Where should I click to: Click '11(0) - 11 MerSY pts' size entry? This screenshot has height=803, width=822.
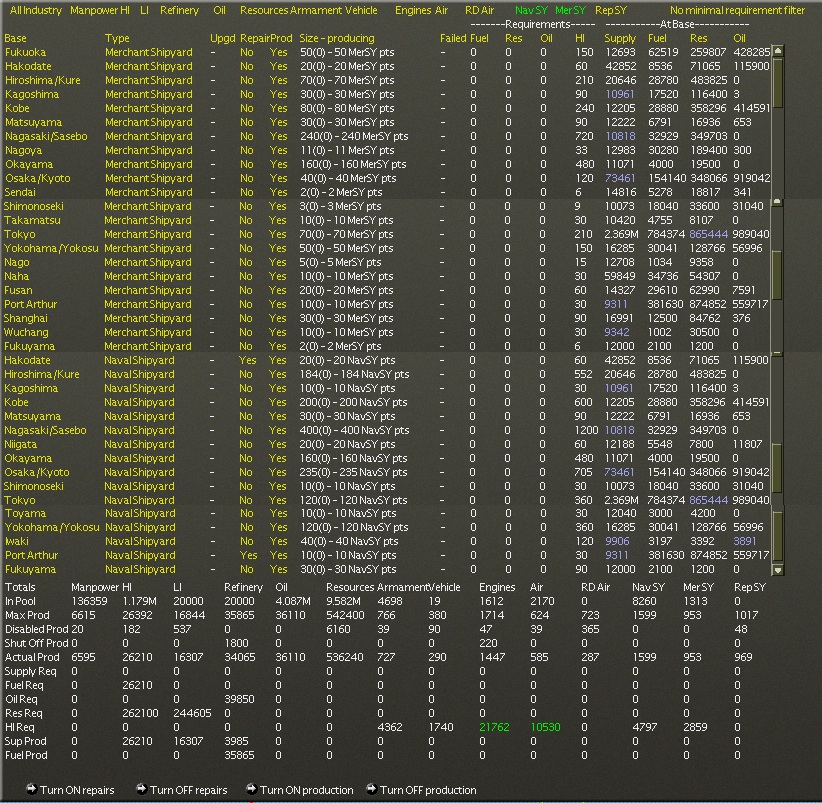tap(347, 150)
